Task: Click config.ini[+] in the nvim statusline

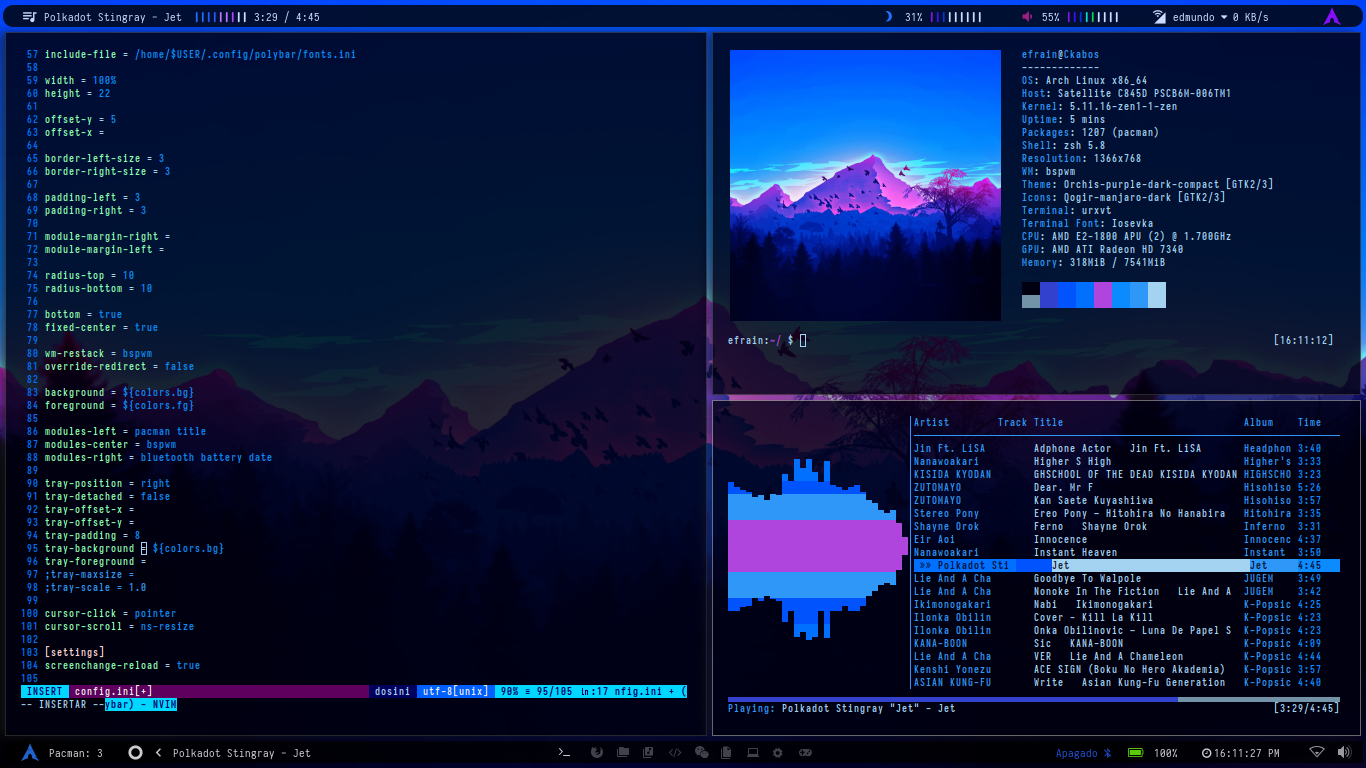Action: [x=113, y=691]
